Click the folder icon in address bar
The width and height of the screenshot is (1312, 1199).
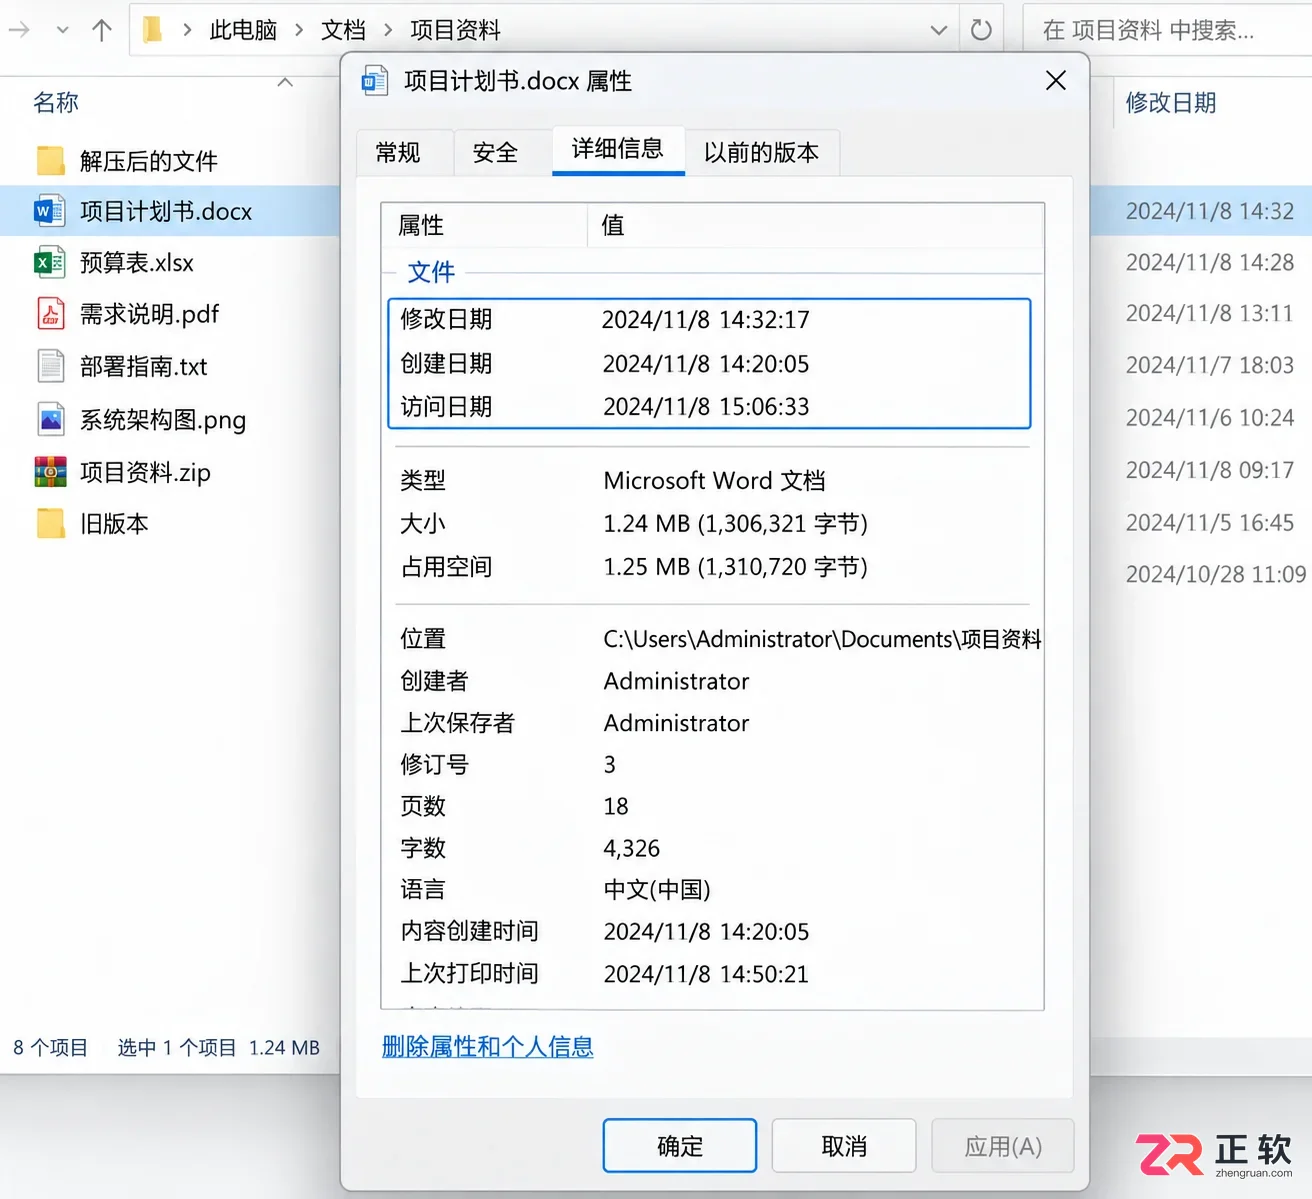153,30
